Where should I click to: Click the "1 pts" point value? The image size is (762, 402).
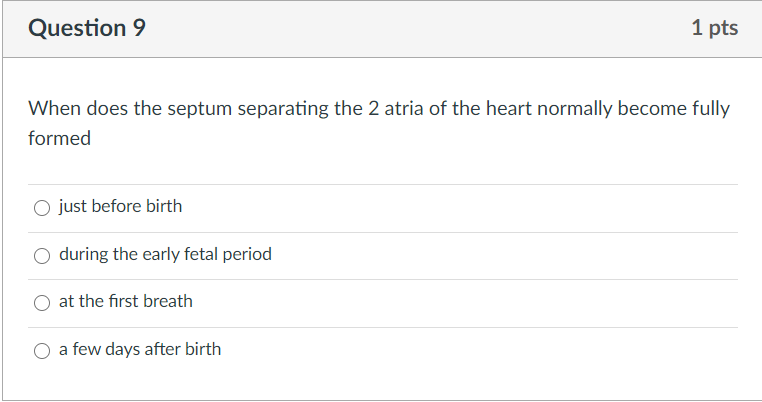coord(714,29)
